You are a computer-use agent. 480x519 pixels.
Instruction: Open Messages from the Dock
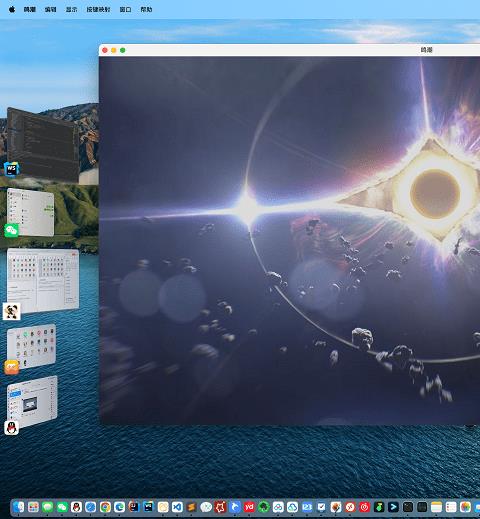click(48, 507)
